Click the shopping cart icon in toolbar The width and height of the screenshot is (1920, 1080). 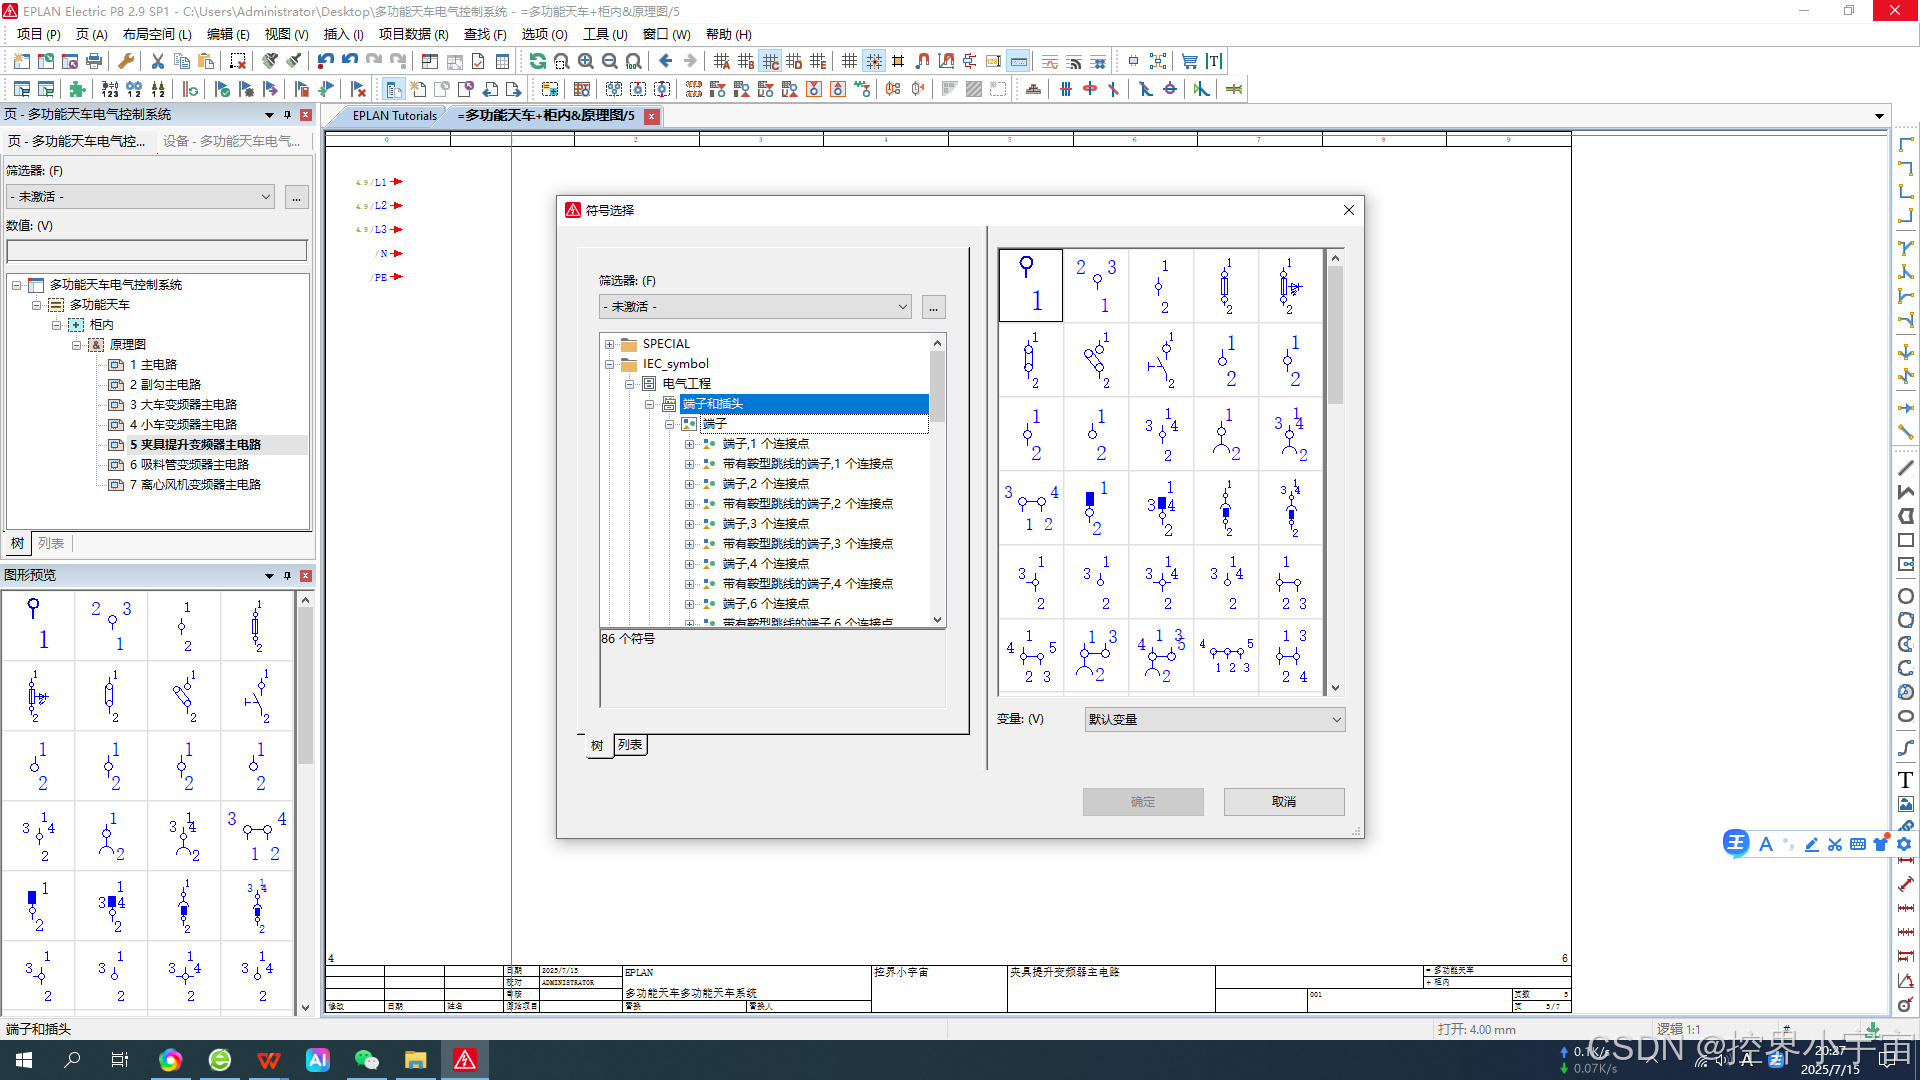[1190, 61]
